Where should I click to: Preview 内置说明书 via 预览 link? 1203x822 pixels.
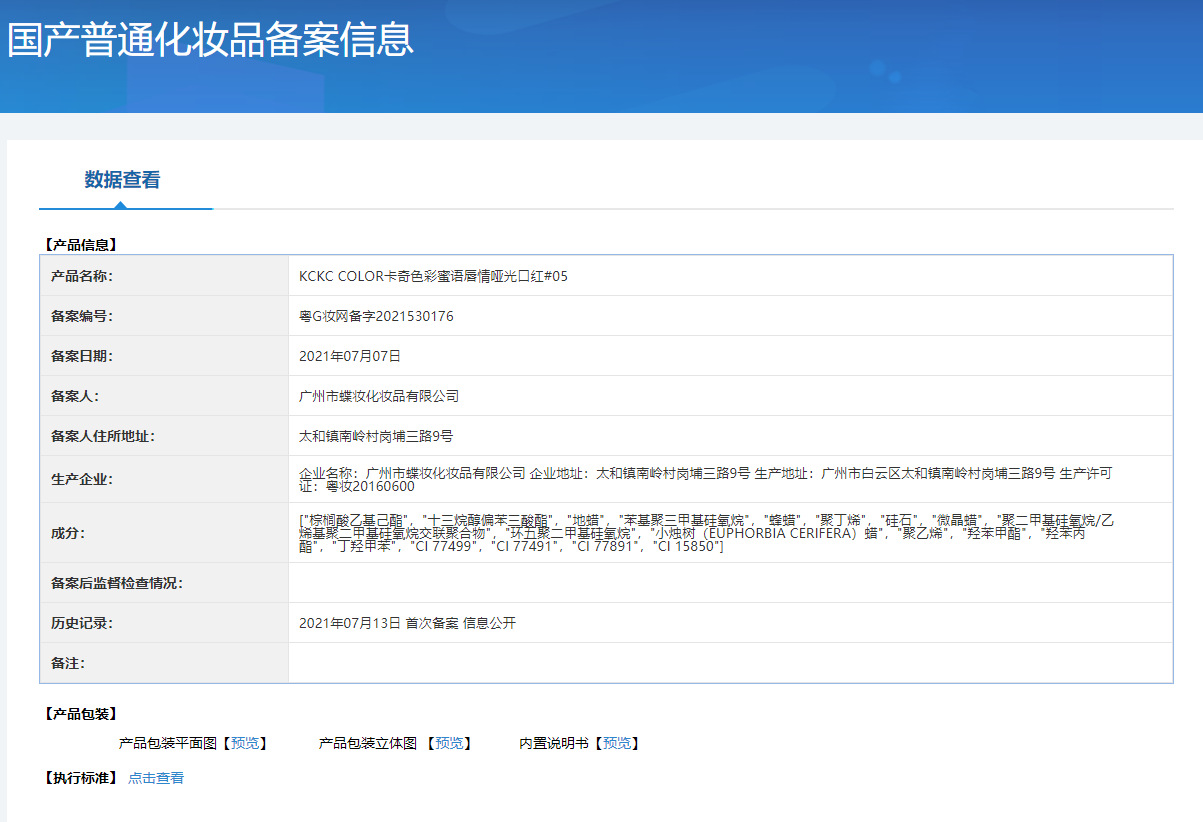point(617,744)
